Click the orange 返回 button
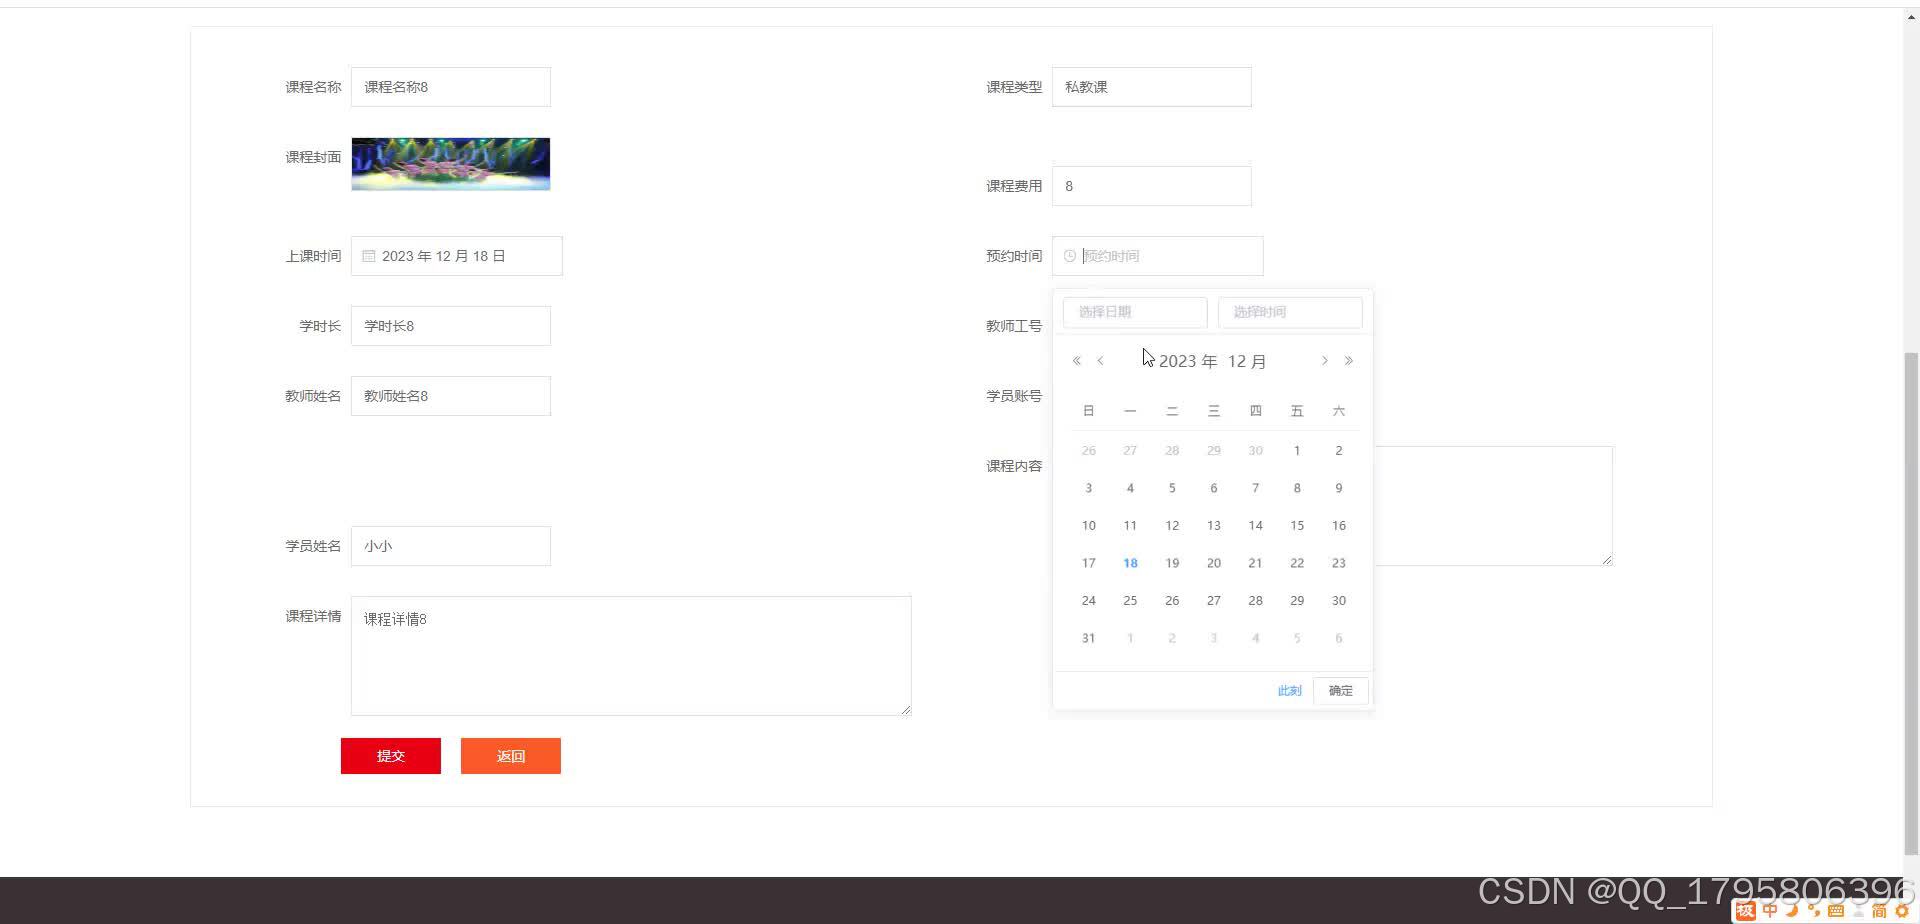Viewport: 1920px width, 924px height. 511,756
